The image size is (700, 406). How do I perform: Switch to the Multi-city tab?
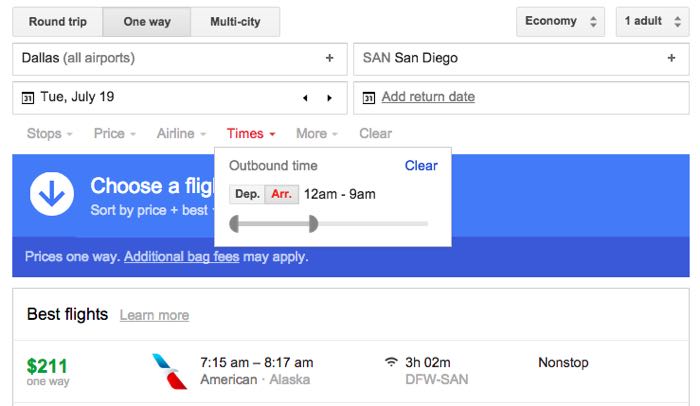click(x=235, y=21)
